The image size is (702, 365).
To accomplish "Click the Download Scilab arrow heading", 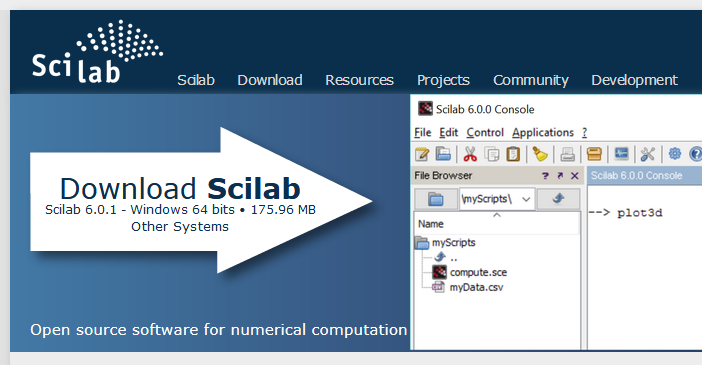I will click(180, 189).
